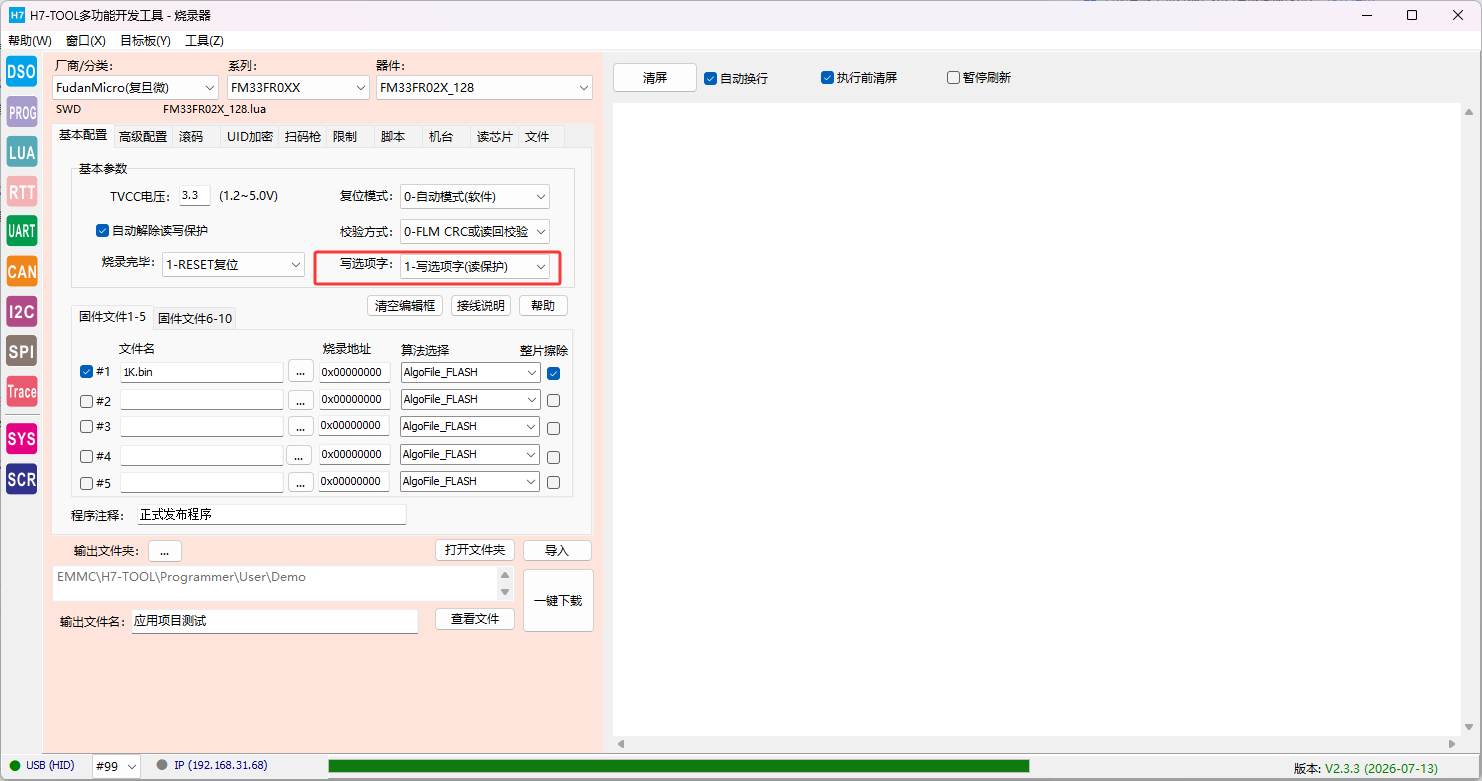Image resolution: width=1482 pixels, height=781 pixels.
Task: Open the SPI sidebar icon
Action: pyautogui.click(x=21, y=351)
